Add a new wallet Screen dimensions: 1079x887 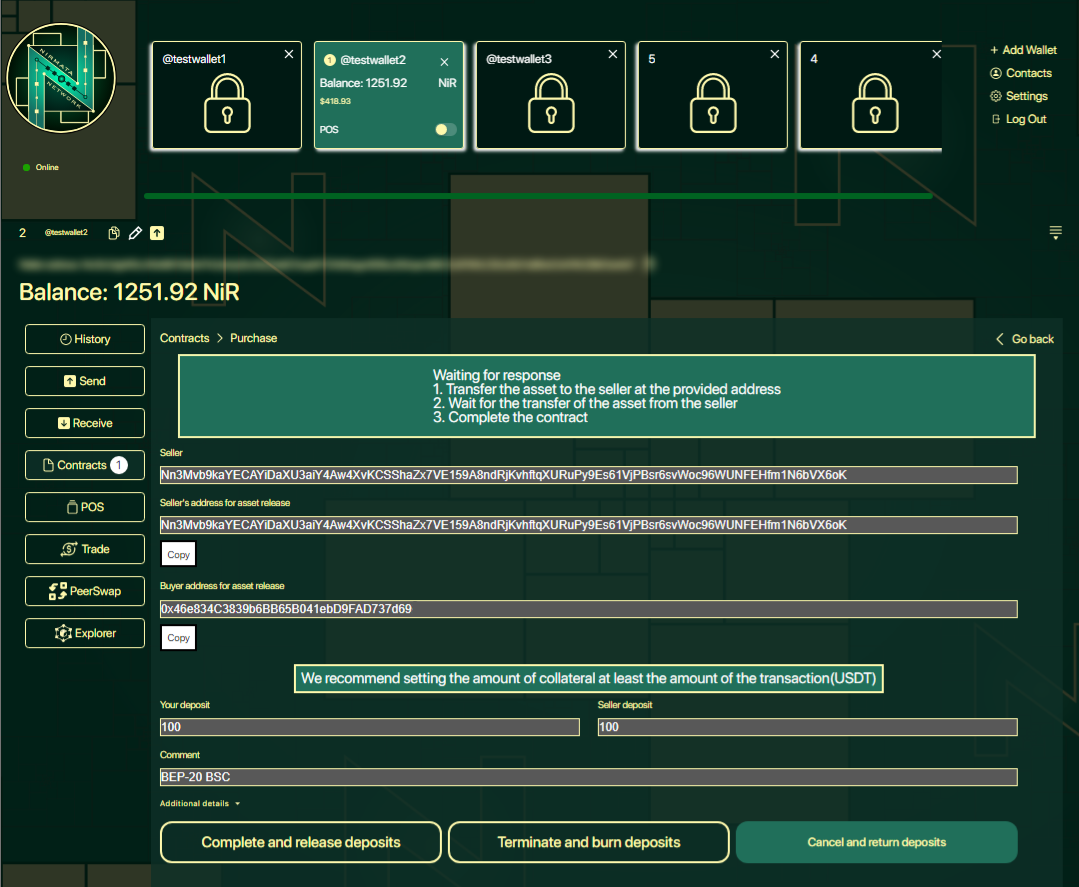coord(1023,50)
